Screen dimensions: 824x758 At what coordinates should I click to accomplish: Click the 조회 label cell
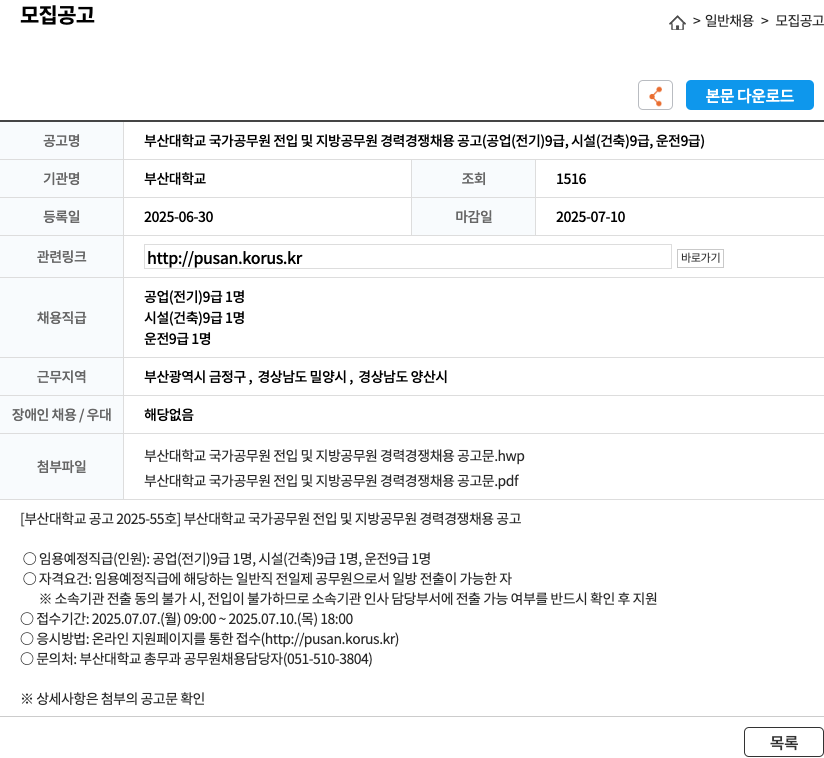[473, 179]
